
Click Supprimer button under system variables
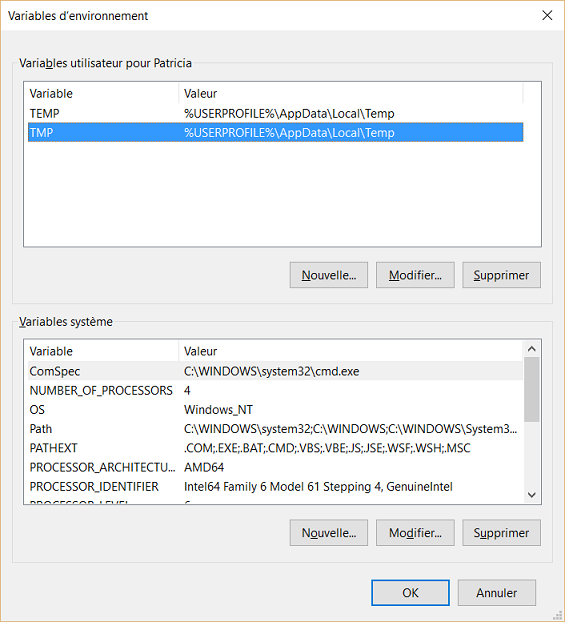pyautogui.click(x=501, y=533)
